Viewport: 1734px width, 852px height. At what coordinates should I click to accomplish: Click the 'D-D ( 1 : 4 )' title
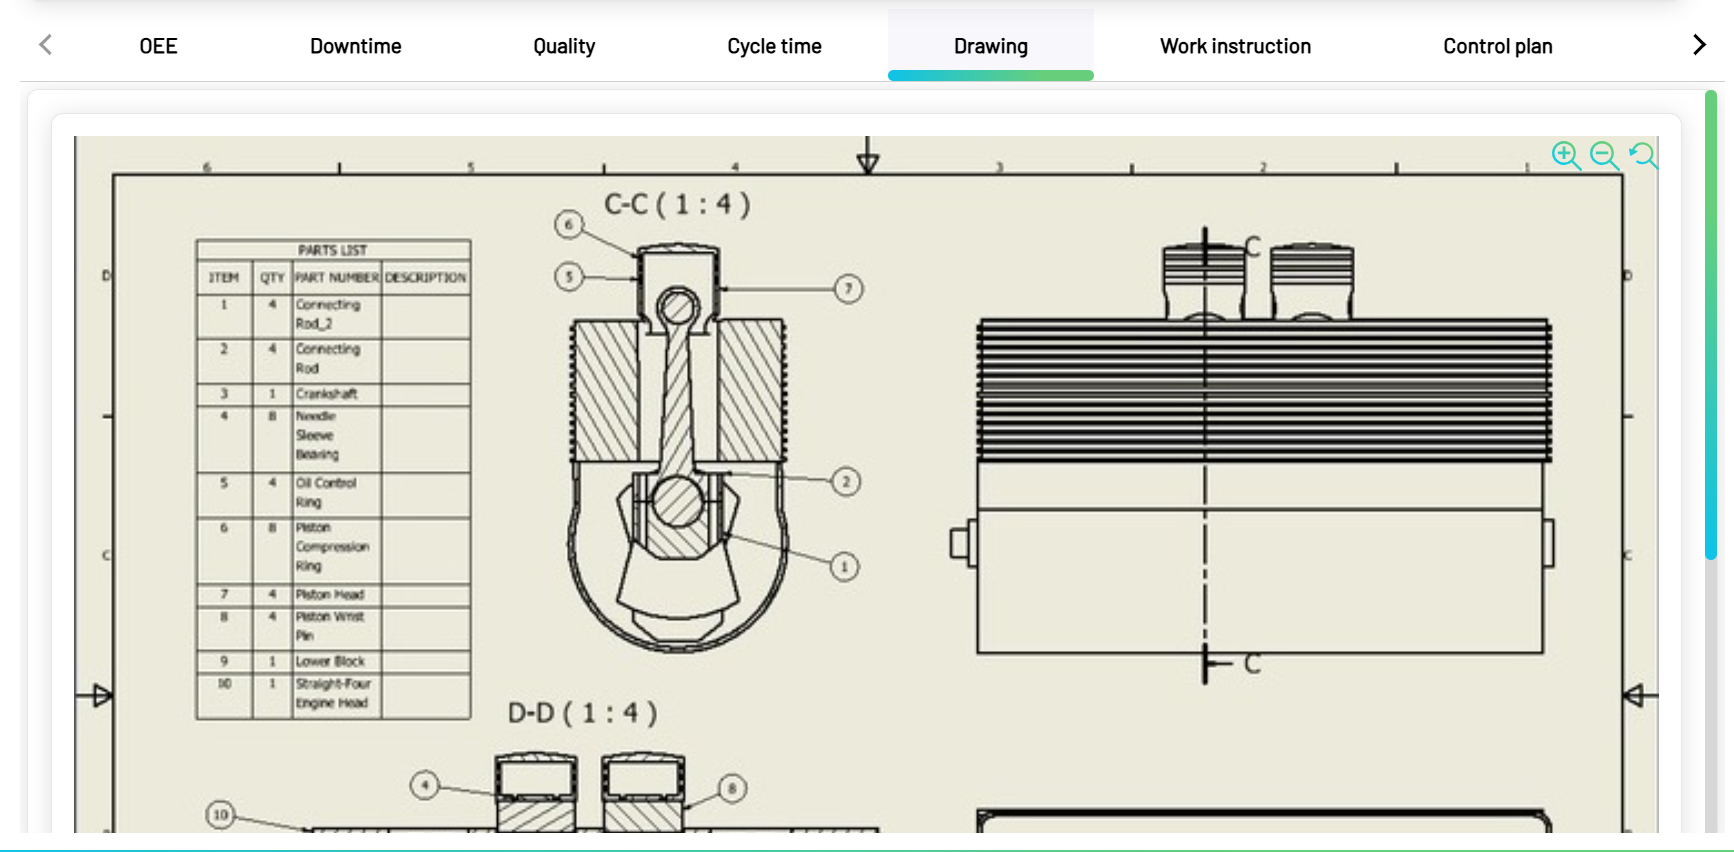coord(582,713)
